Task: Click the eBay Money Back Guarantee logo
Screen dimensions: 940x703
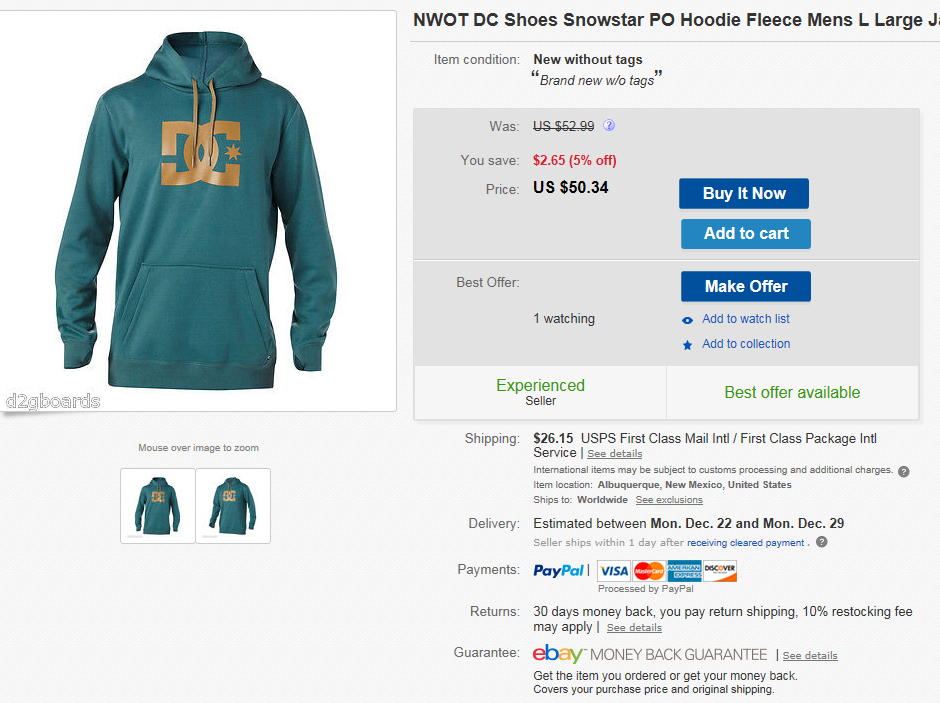Action: click(x=650, y=654)
